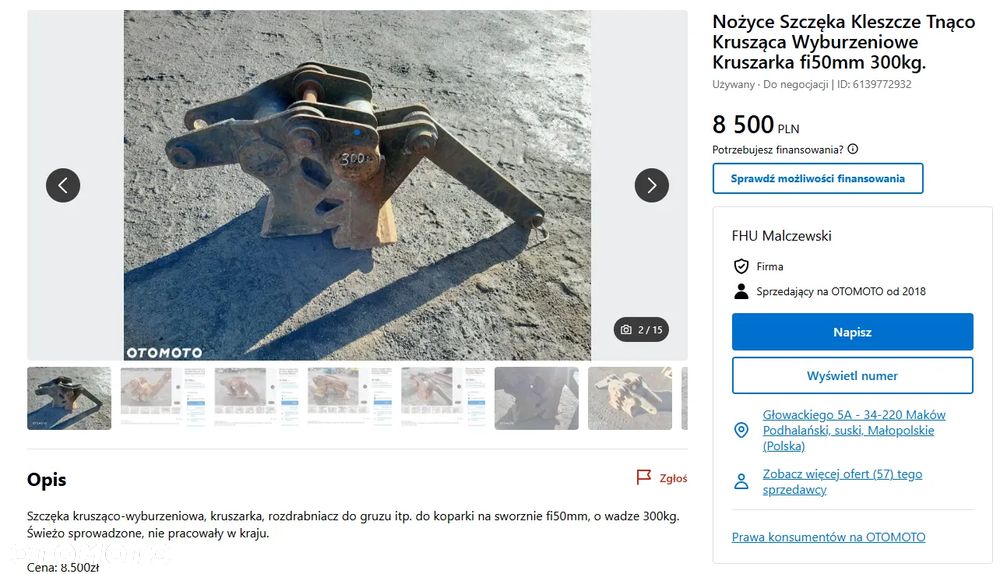
Task: Click the camera photo counter 2 / 15
Action: (x=642, y=330)
